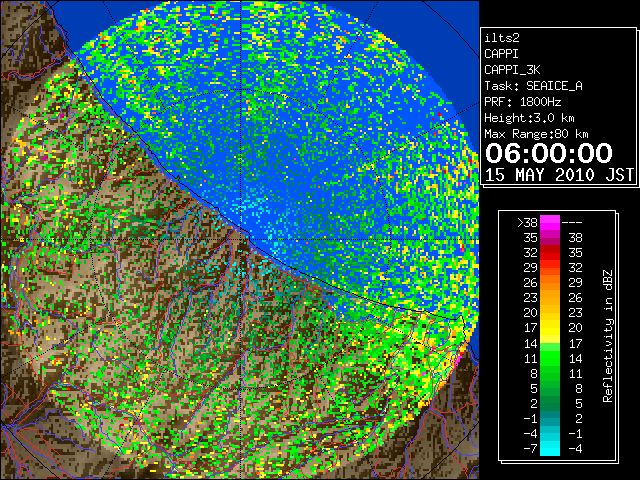Screen dimensions: 640x480
Task: Pick the cyan band at legend bottom
Action: pos(550,449)
